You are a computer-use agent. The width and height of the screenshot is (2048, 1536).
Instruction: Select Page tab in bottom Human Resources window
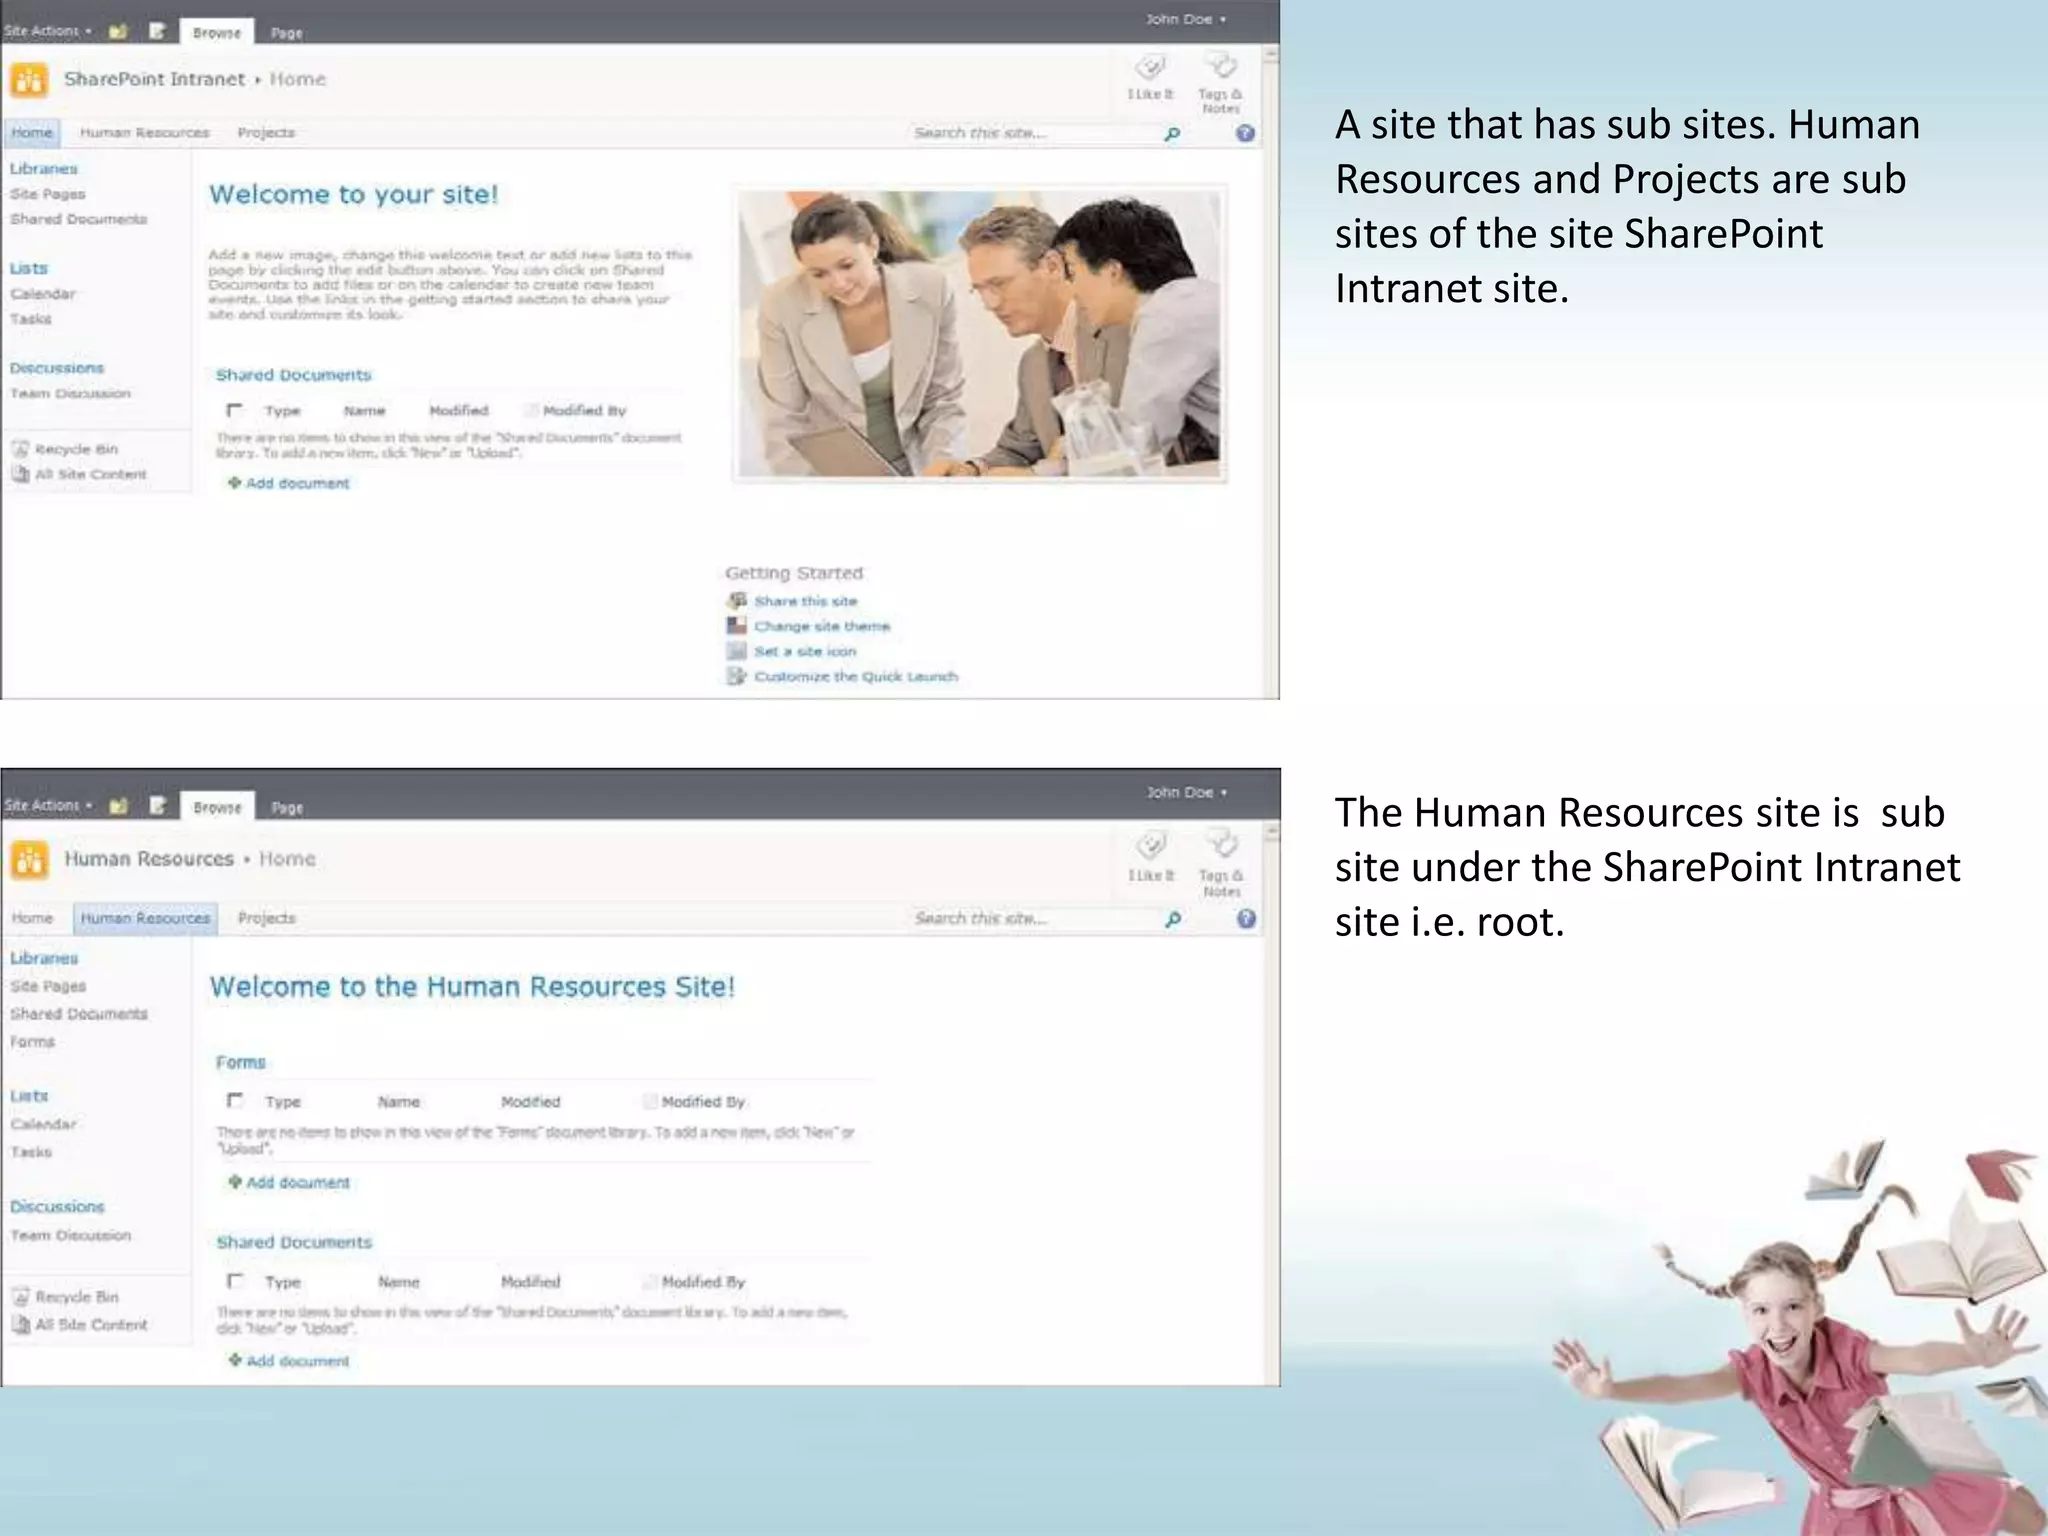tap(287, 808)
